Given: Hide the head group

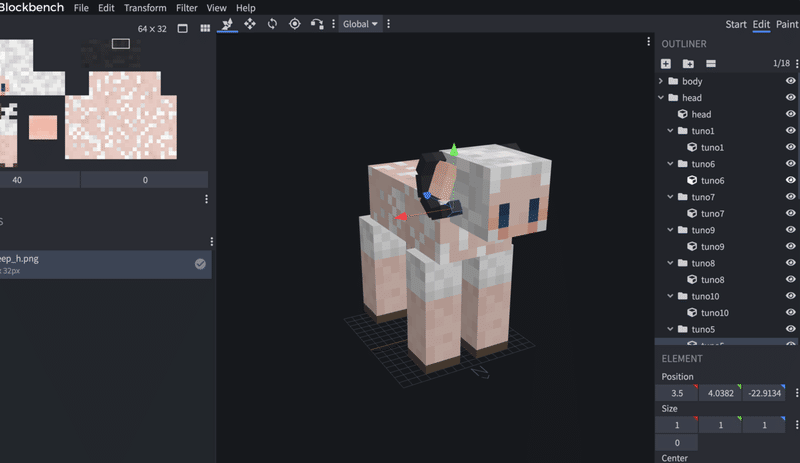Looking at the screenshot, I should pos(790,97).
